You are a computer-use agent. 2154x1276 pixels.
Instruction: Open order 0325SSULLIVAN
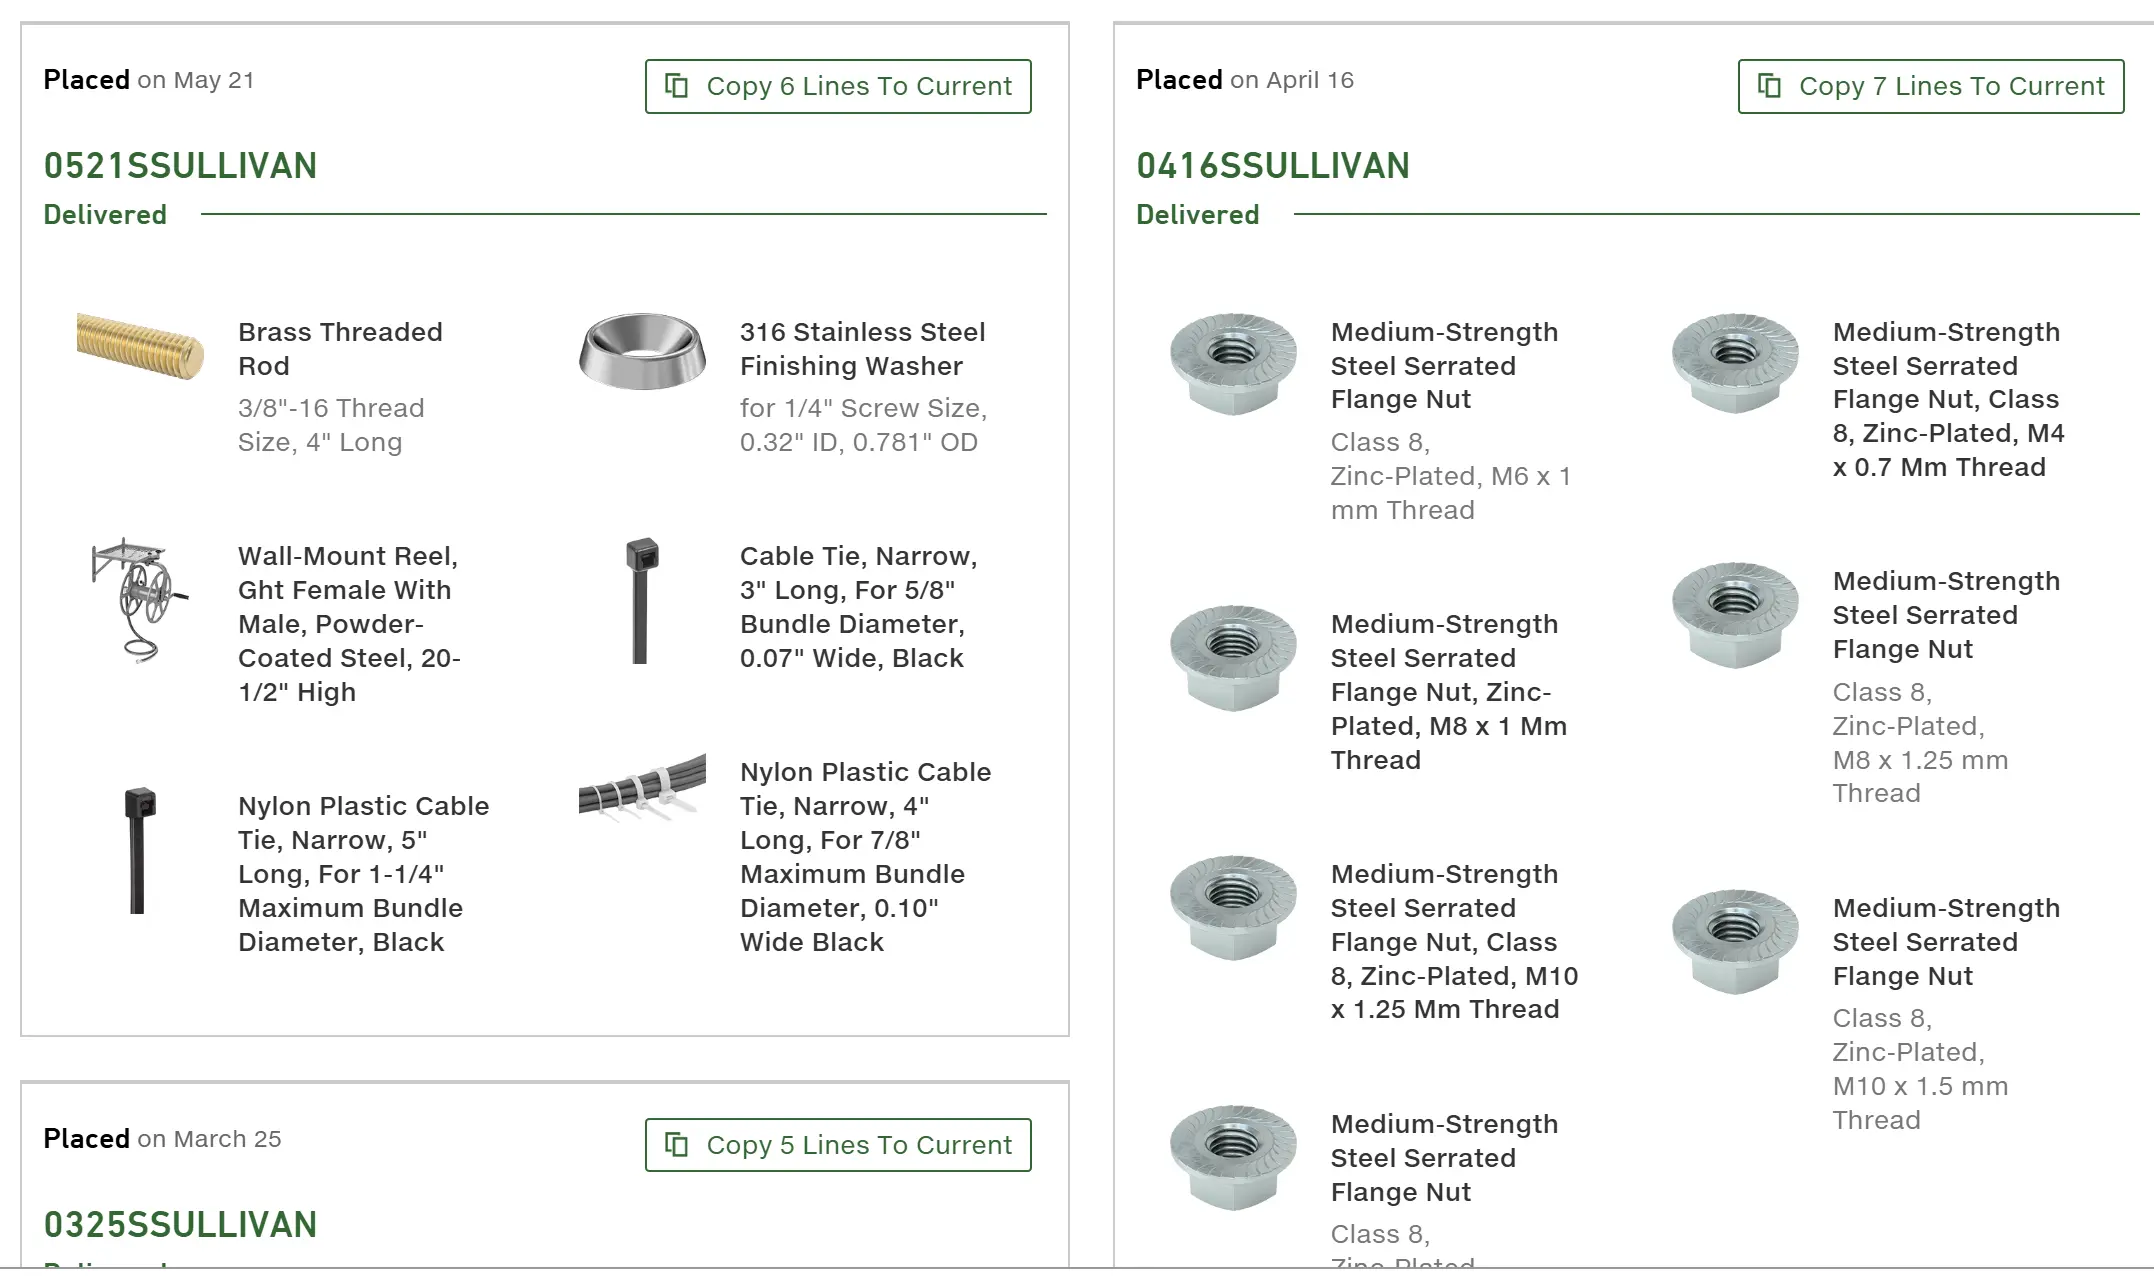click(180, 1225)
